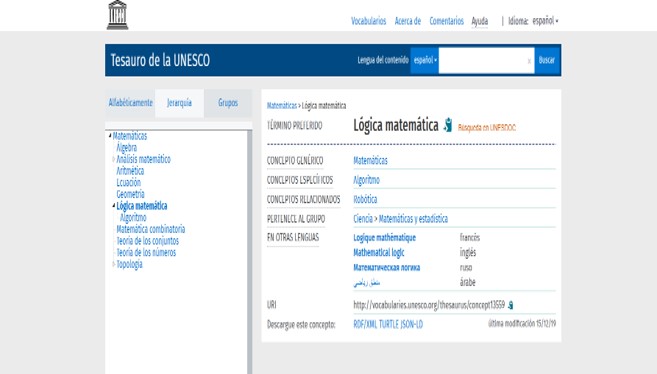The height and width of the screenshot is (374, 657).
Task: Expand the Análisis matemático tree node
Action: (x=114, y=159)
